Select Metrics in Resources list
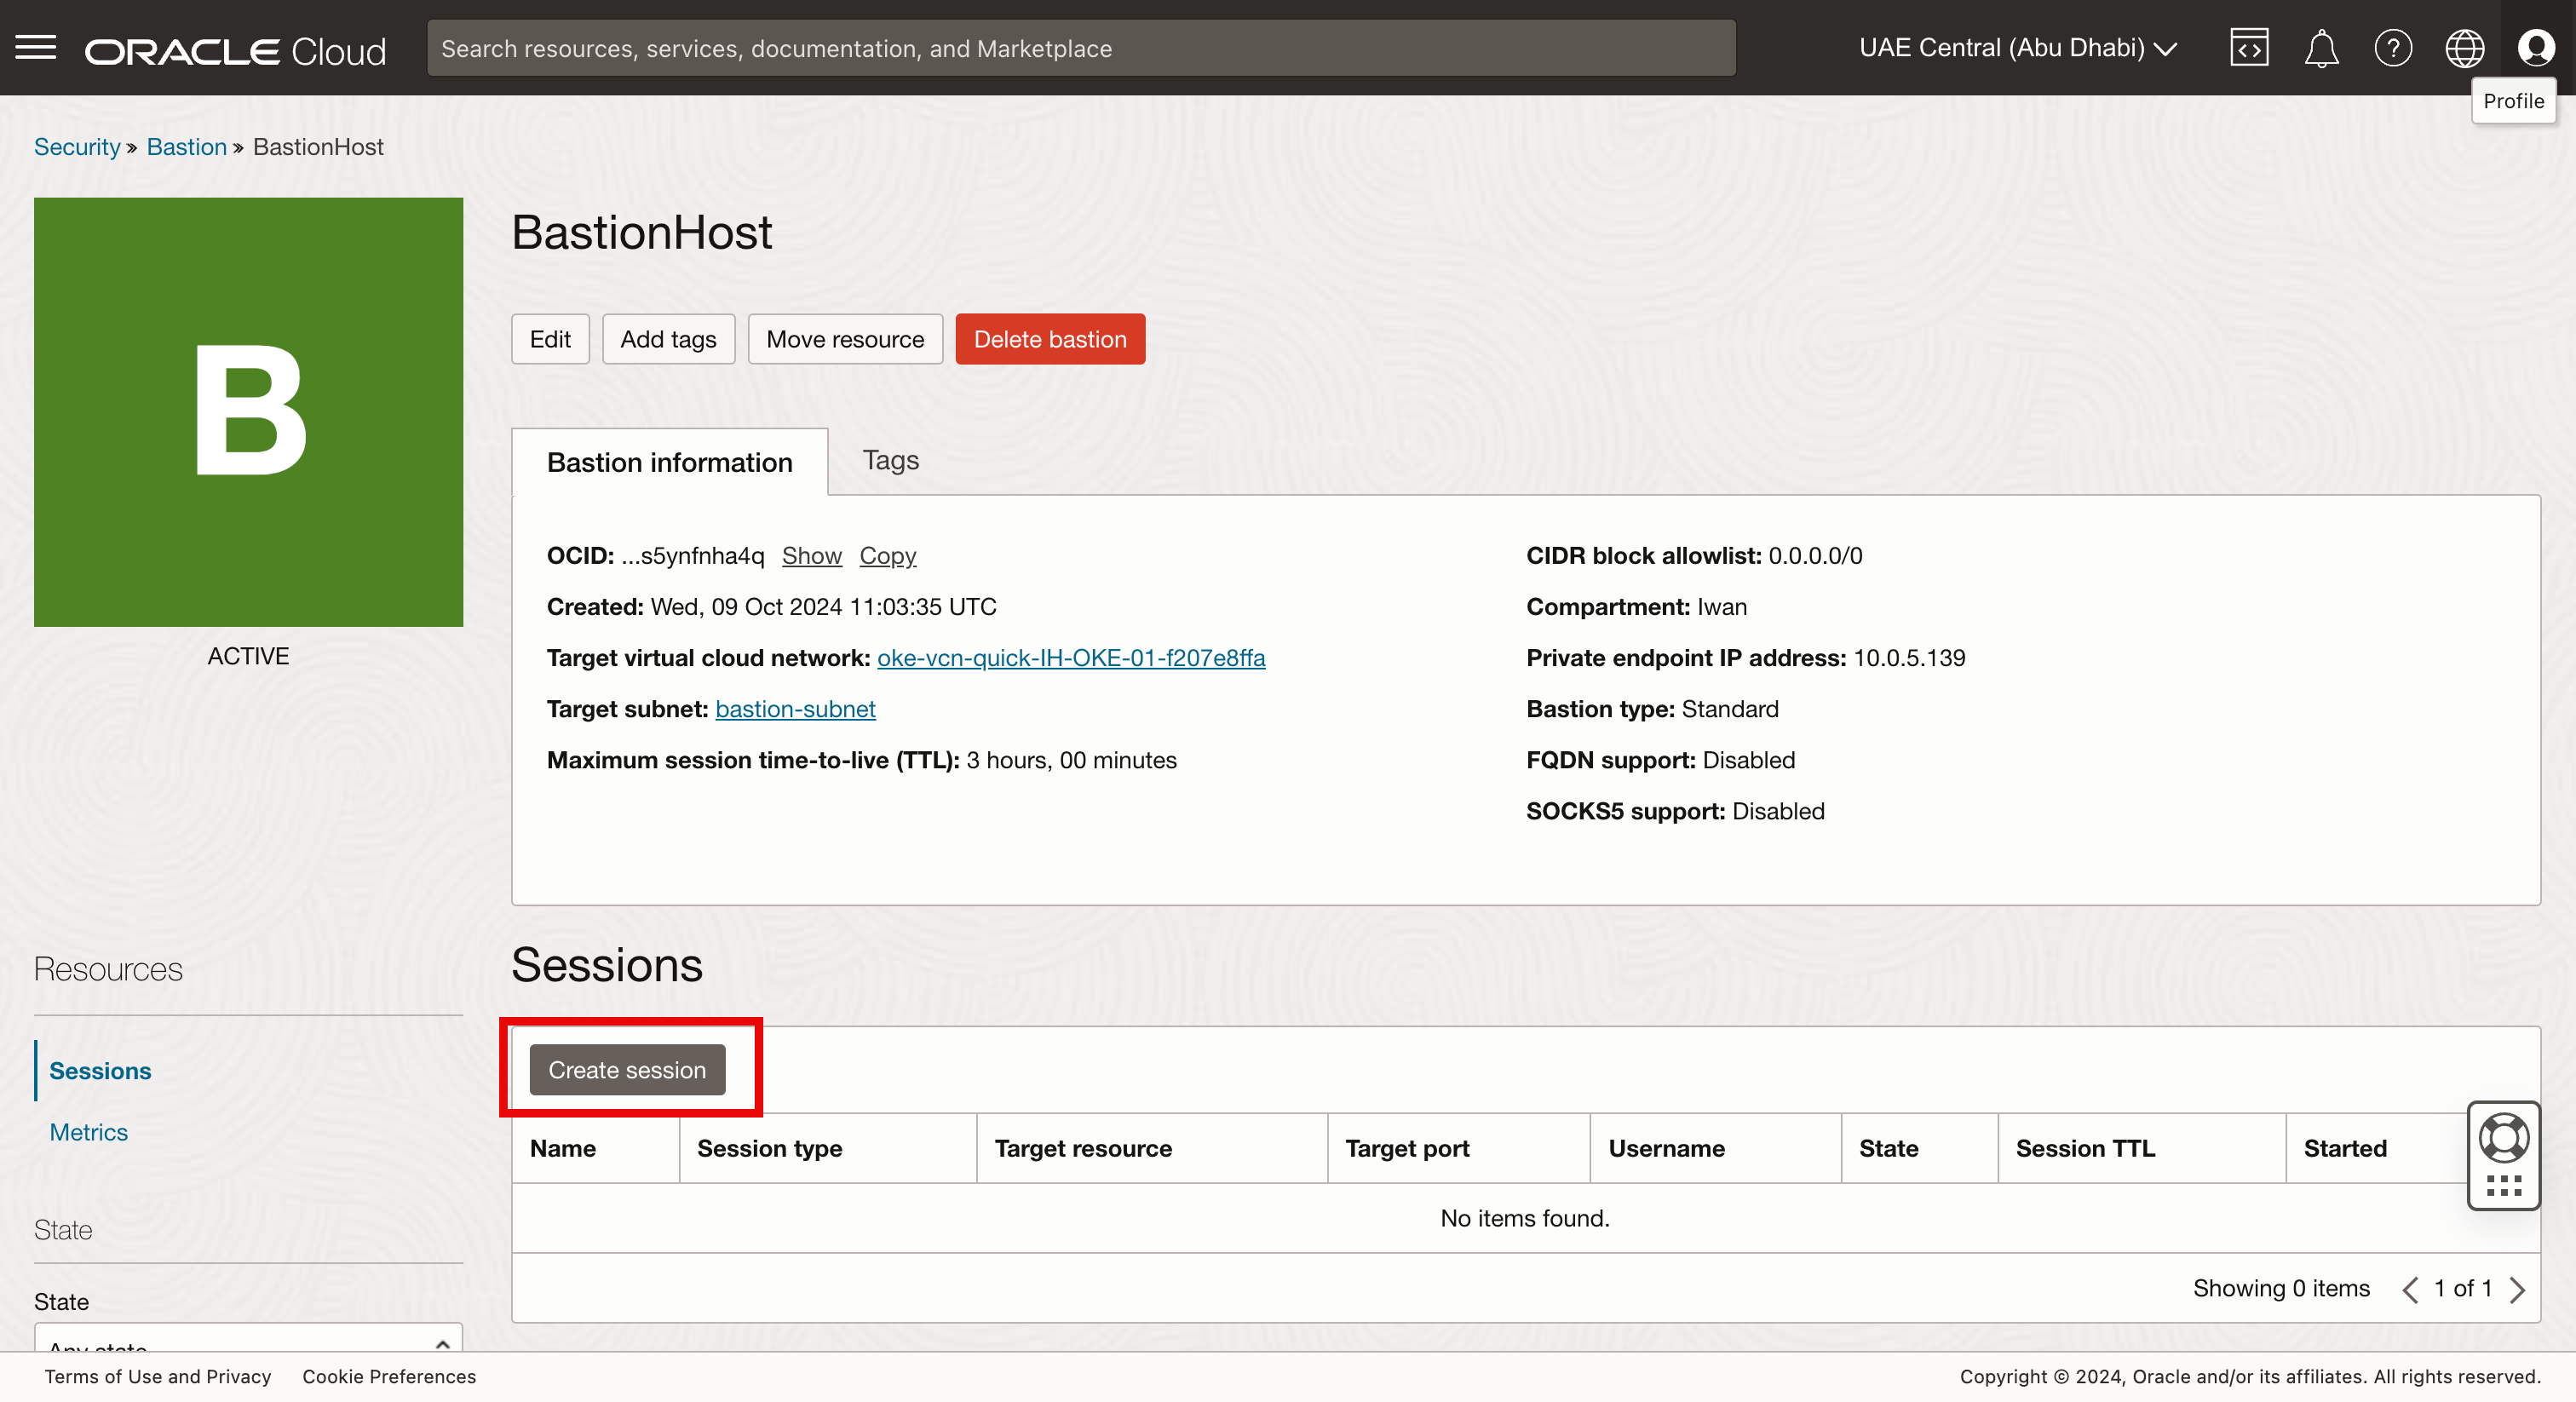Viewport: 2576px width, 1402px height. pos(88,1132)
